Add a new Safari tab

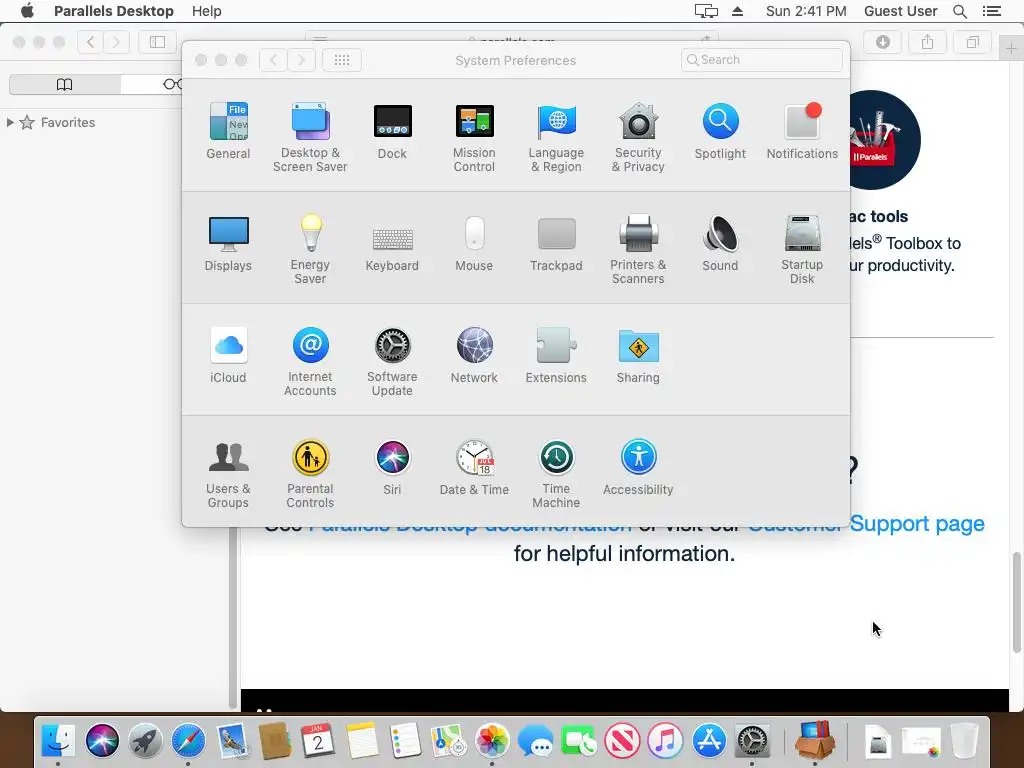[x=1011, y=48]
